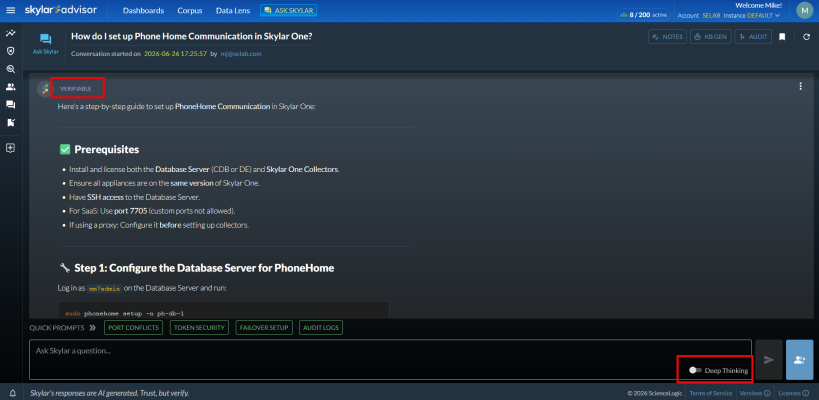
Task: Open the Dashboards menu
Action: (x=143, y=10)
